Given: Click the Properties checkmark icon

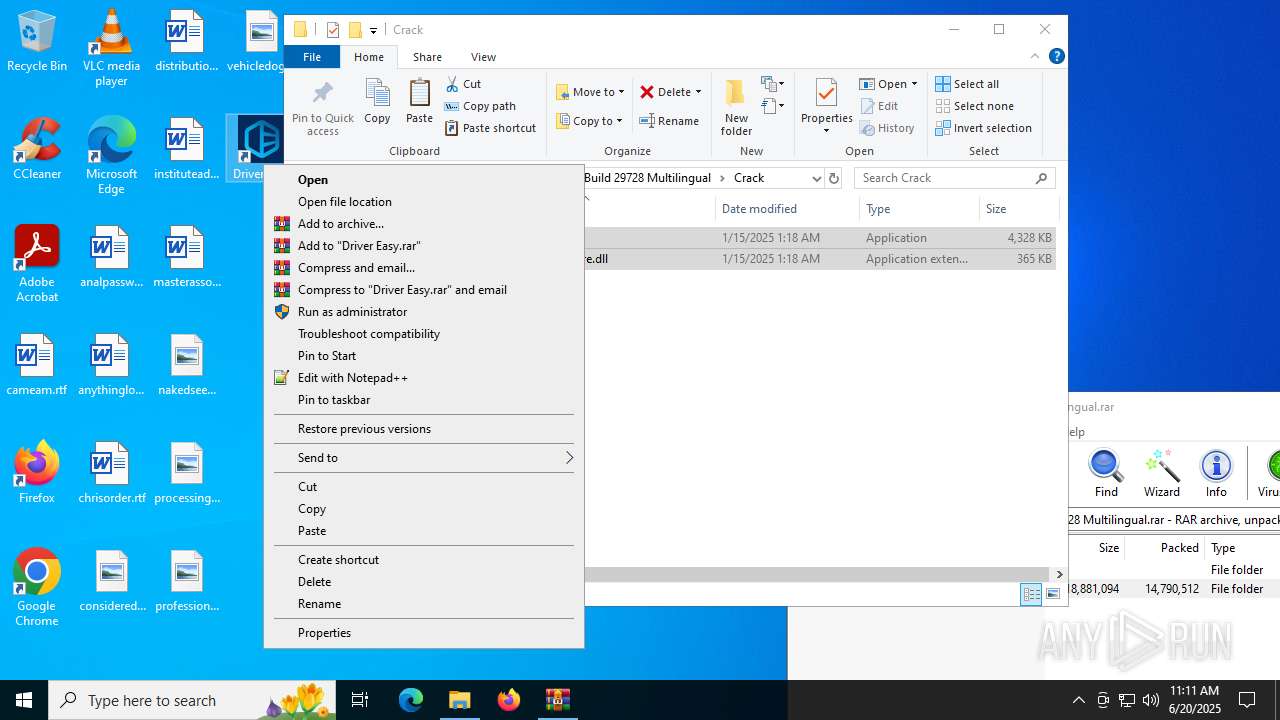Looking at the screenshot, I should (x=826, y=93).
